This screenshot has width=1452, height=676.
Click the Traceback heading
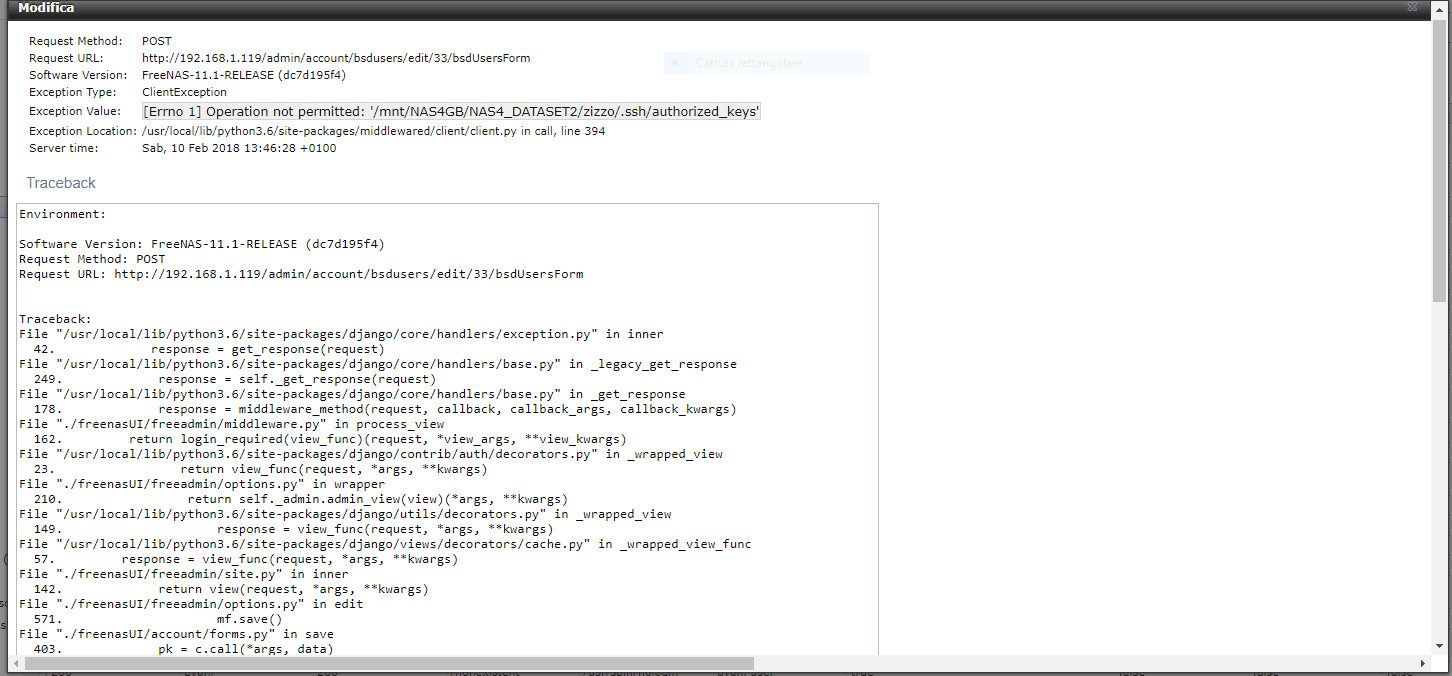click(x=61, y=183)
